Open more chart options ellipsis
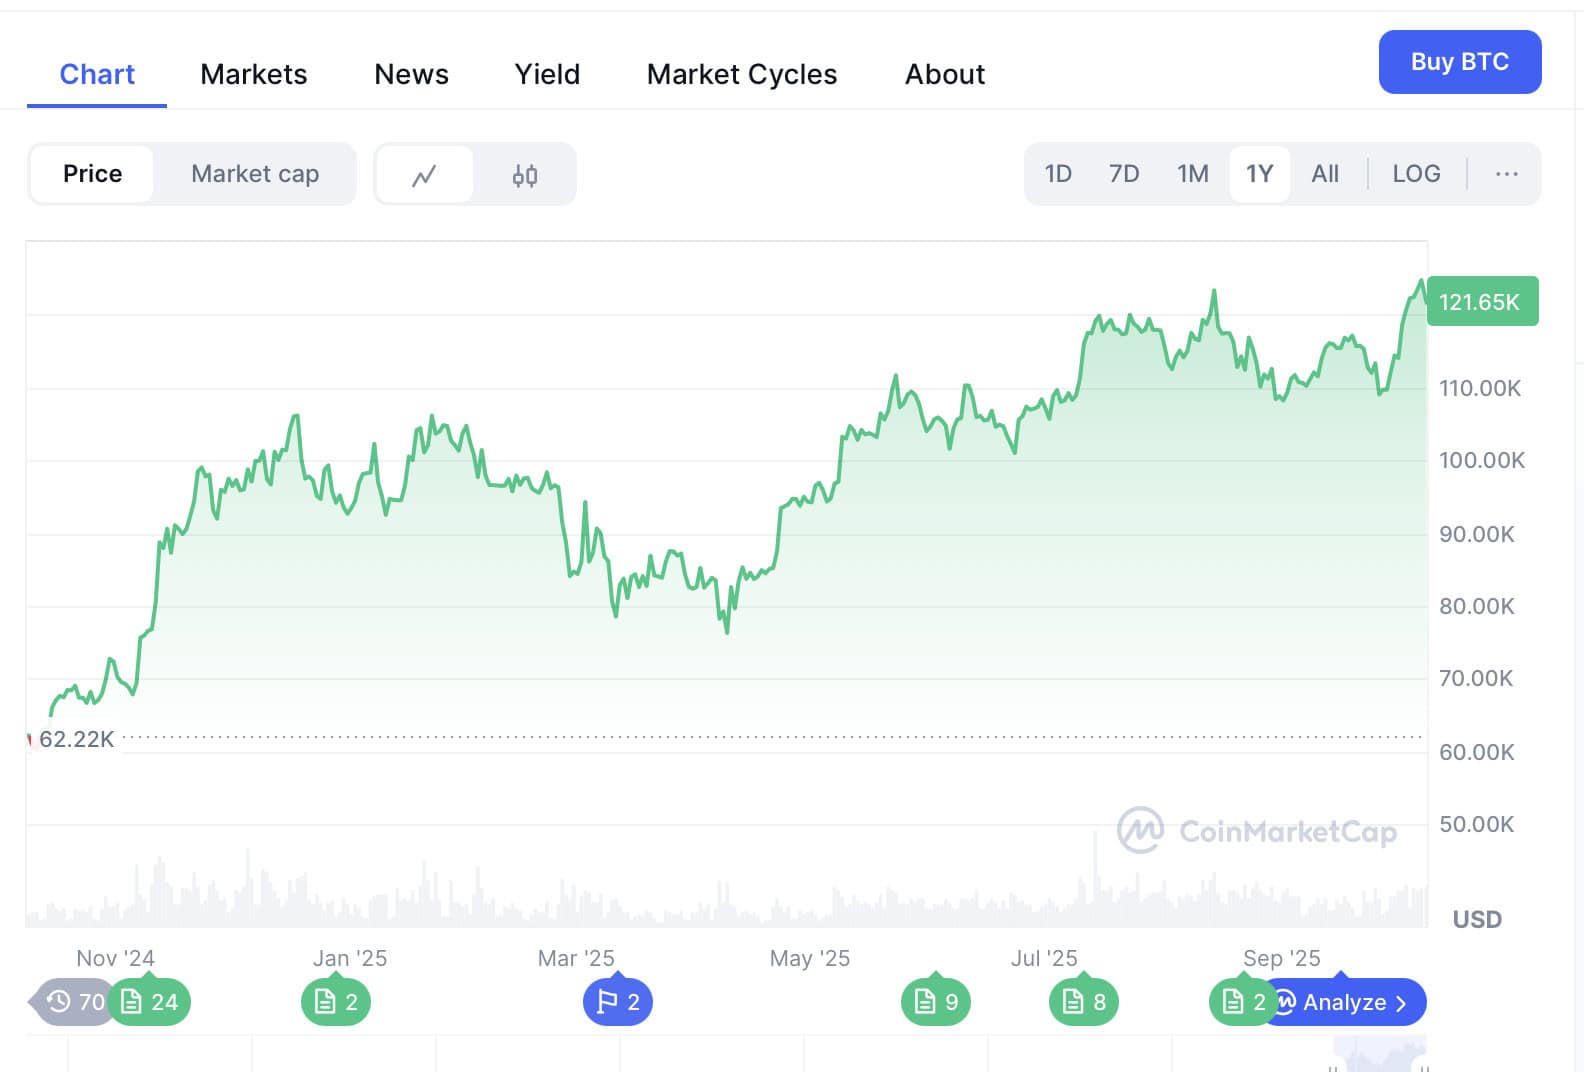The height and width of the screenshot is (1072, 1584). [x=1506, y=174]
